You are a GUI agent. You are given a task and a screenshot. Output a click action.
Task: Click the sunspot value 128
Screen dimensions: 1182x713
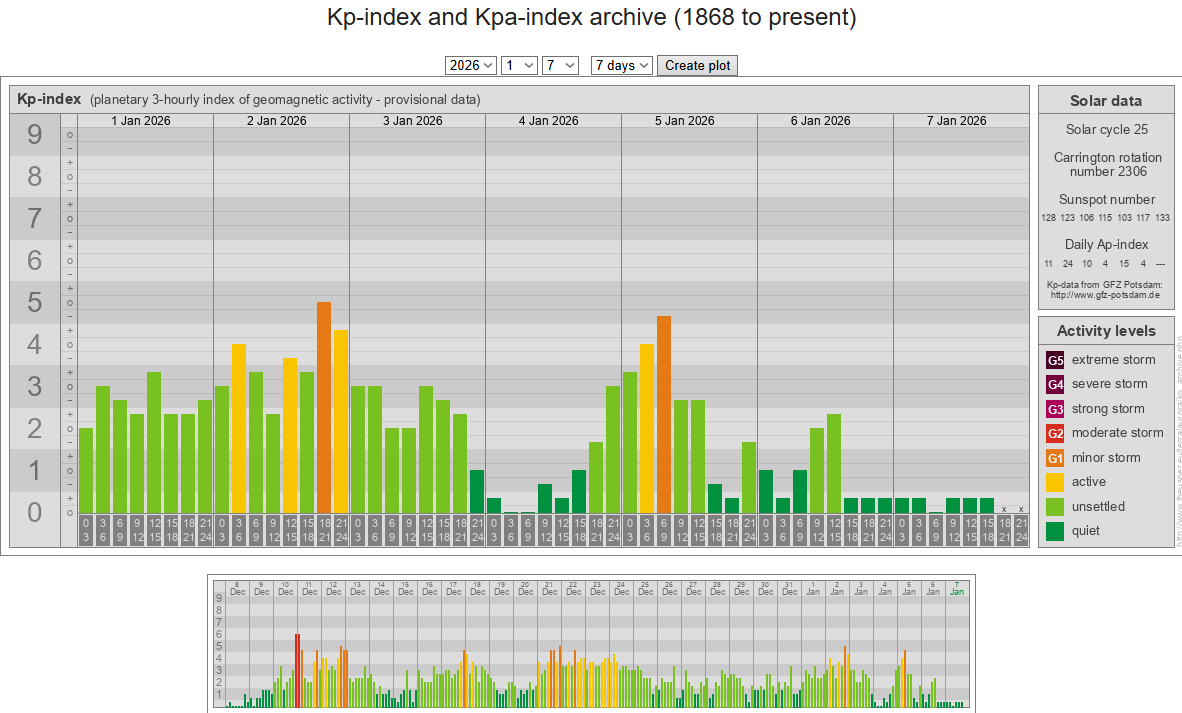tap(1049, 218)
